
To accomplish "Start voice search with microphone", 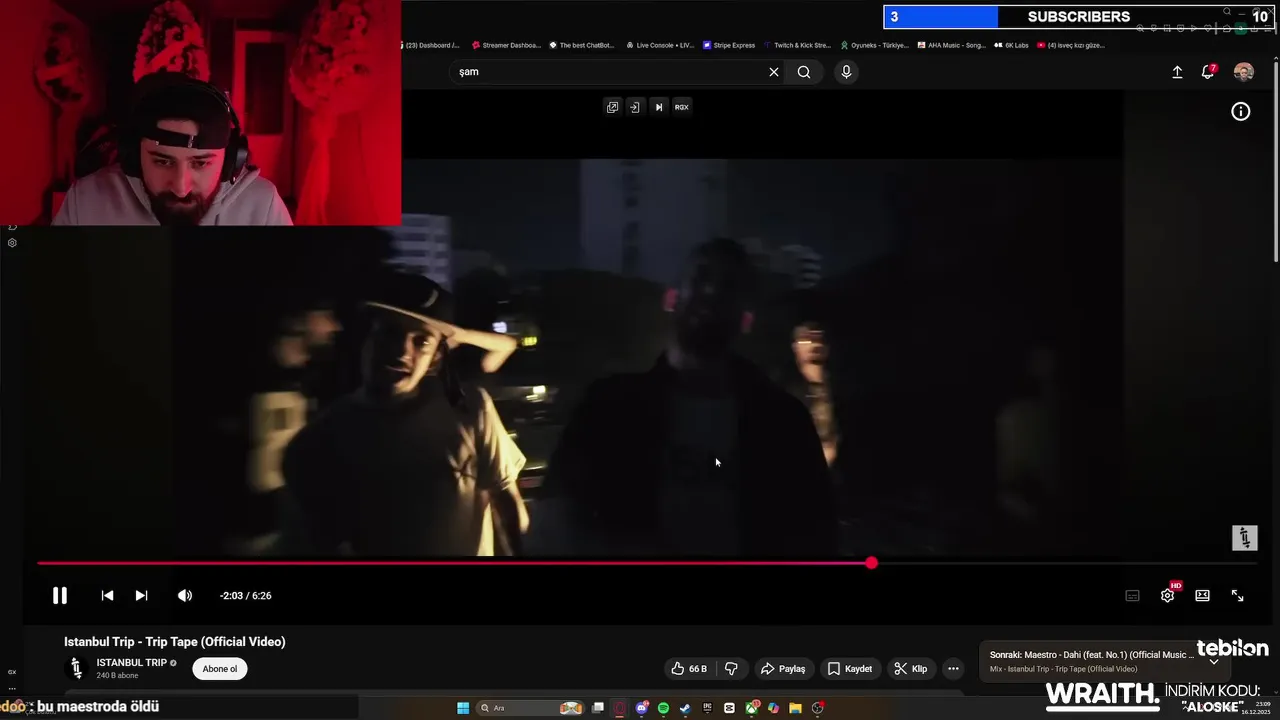I will point(846,72).
